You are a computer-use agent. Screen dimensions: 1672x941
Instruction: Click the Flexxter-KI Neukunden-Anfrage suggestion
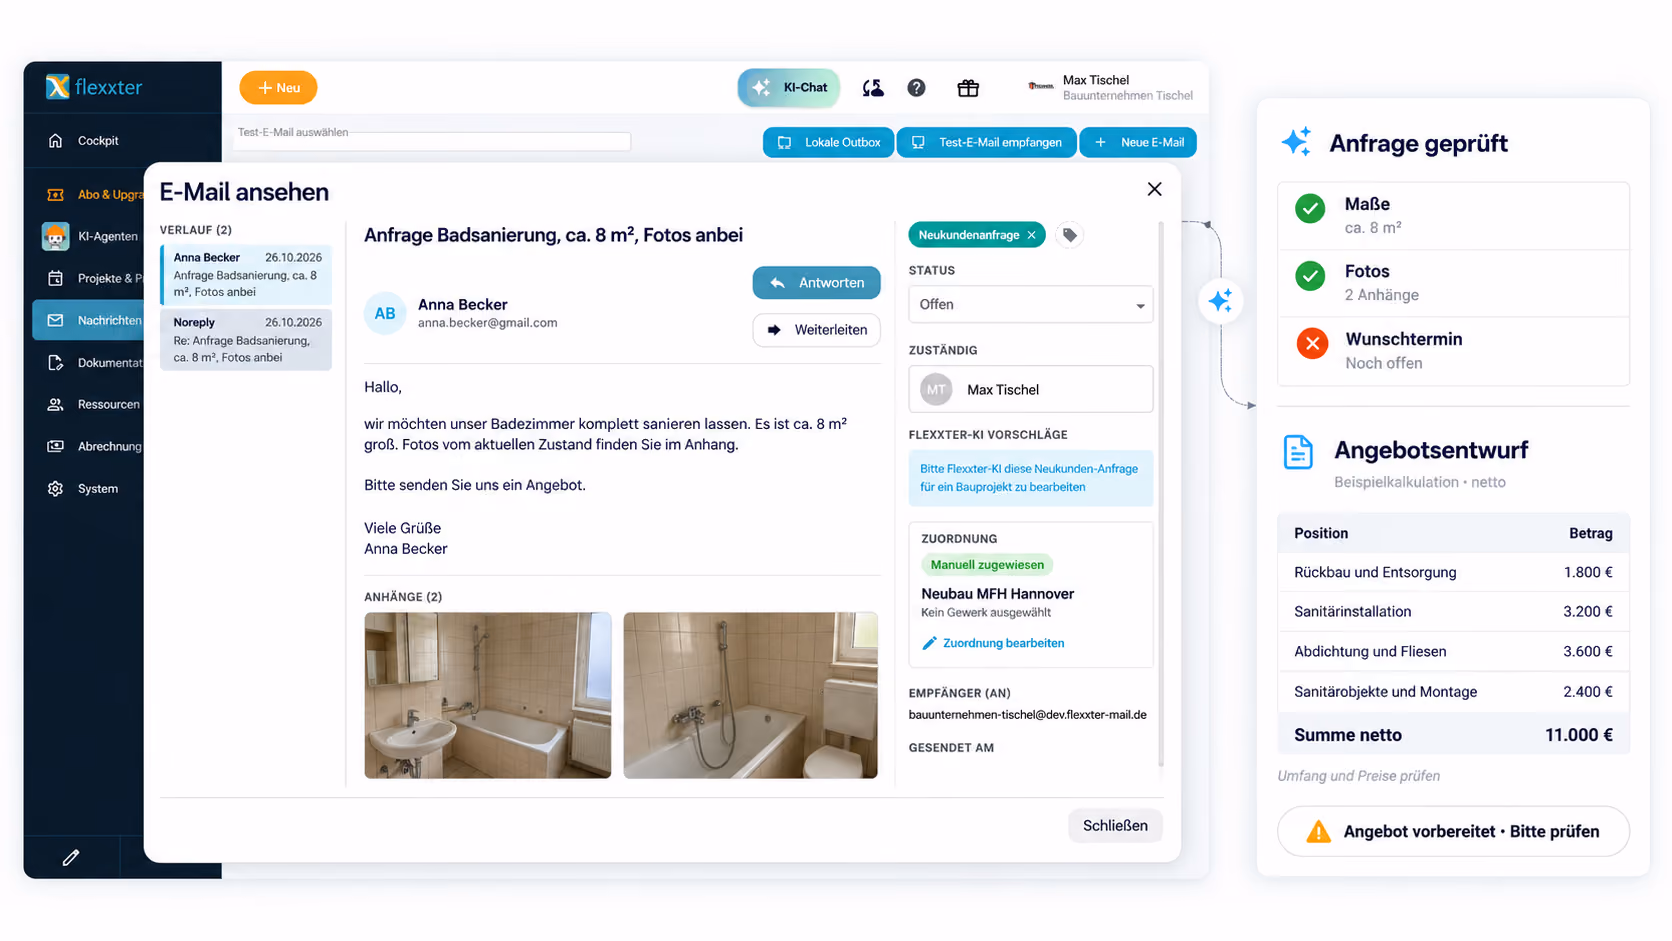[1031, 478]
